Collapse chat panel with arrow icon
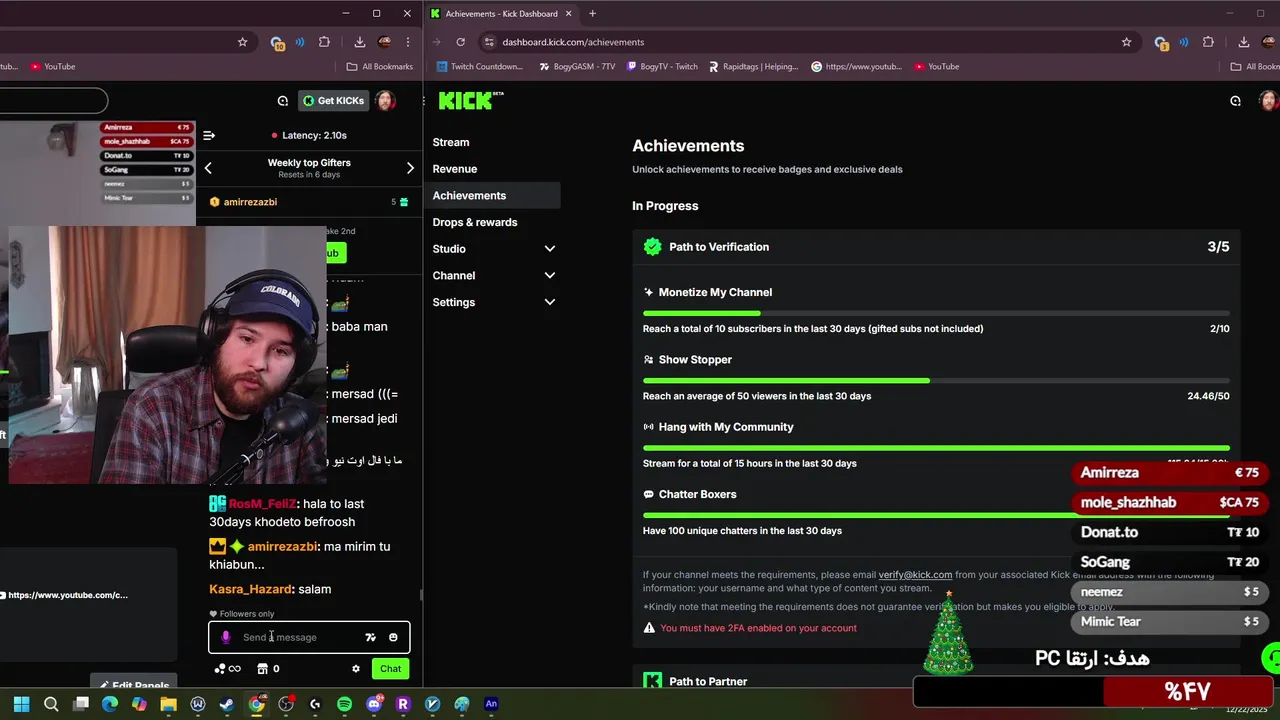The width and height of the screenshot is (1280, 720). tap(209, 135)
